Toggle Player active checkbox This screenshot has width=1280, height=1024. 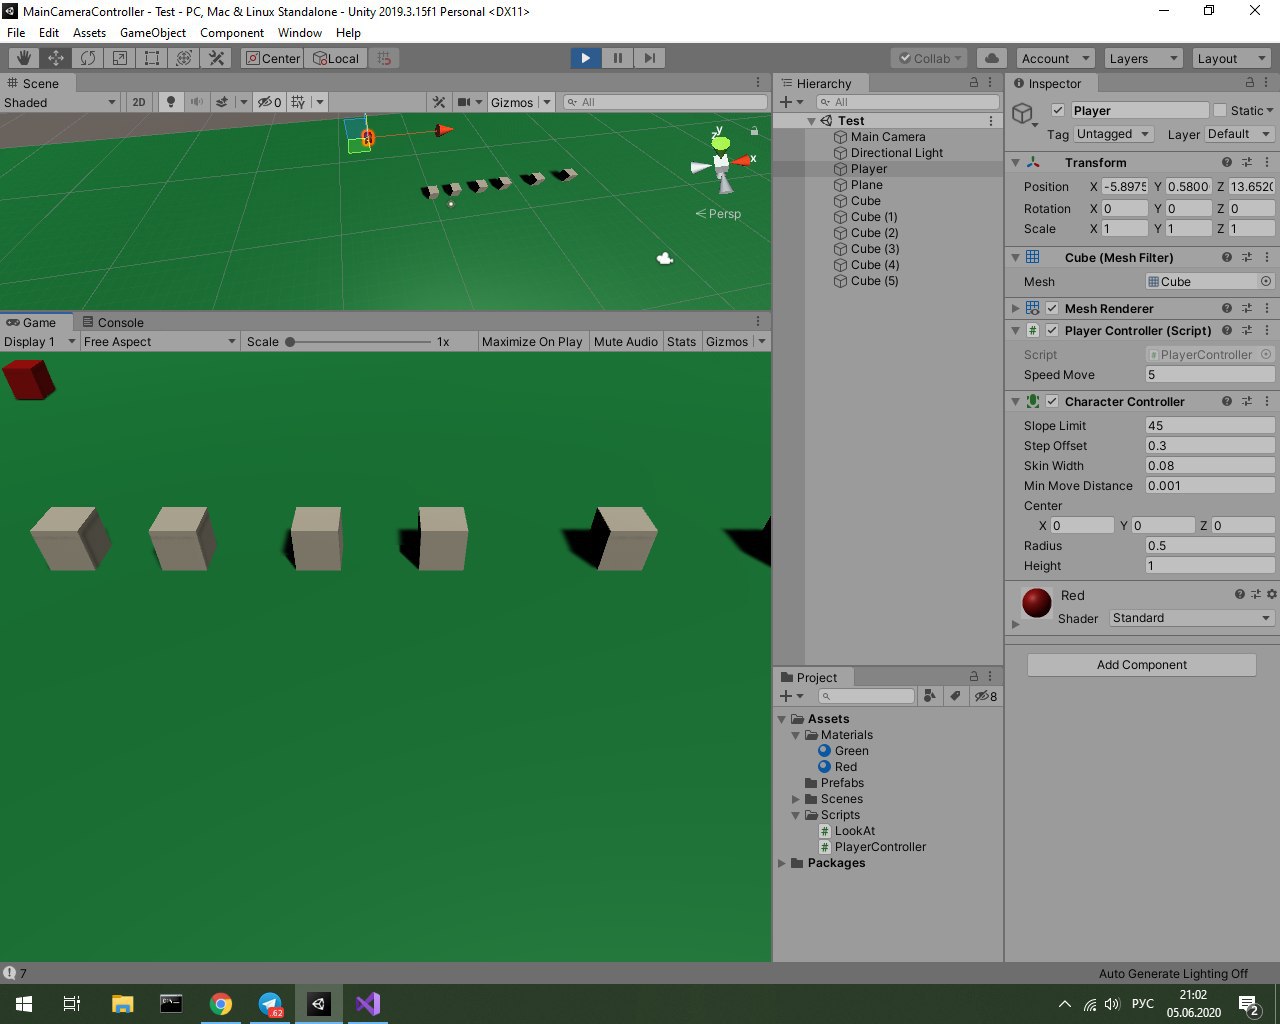(x=1058, y=110)
